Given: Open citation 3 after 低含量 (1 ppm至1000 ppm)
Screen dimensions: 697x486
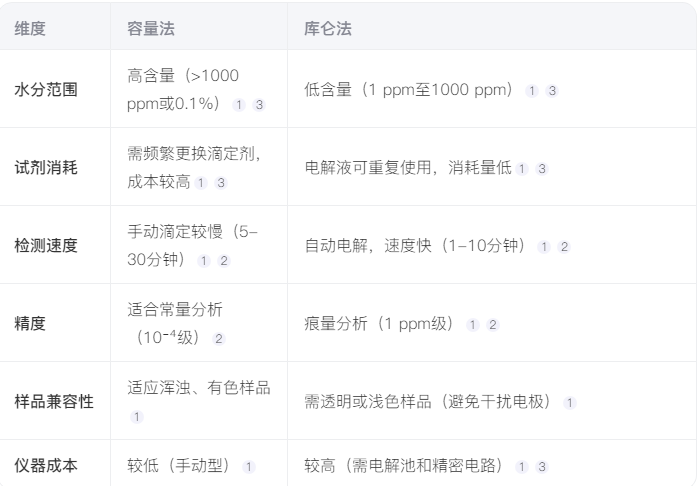Looking at the screenshot, I should tap(552, 91).
